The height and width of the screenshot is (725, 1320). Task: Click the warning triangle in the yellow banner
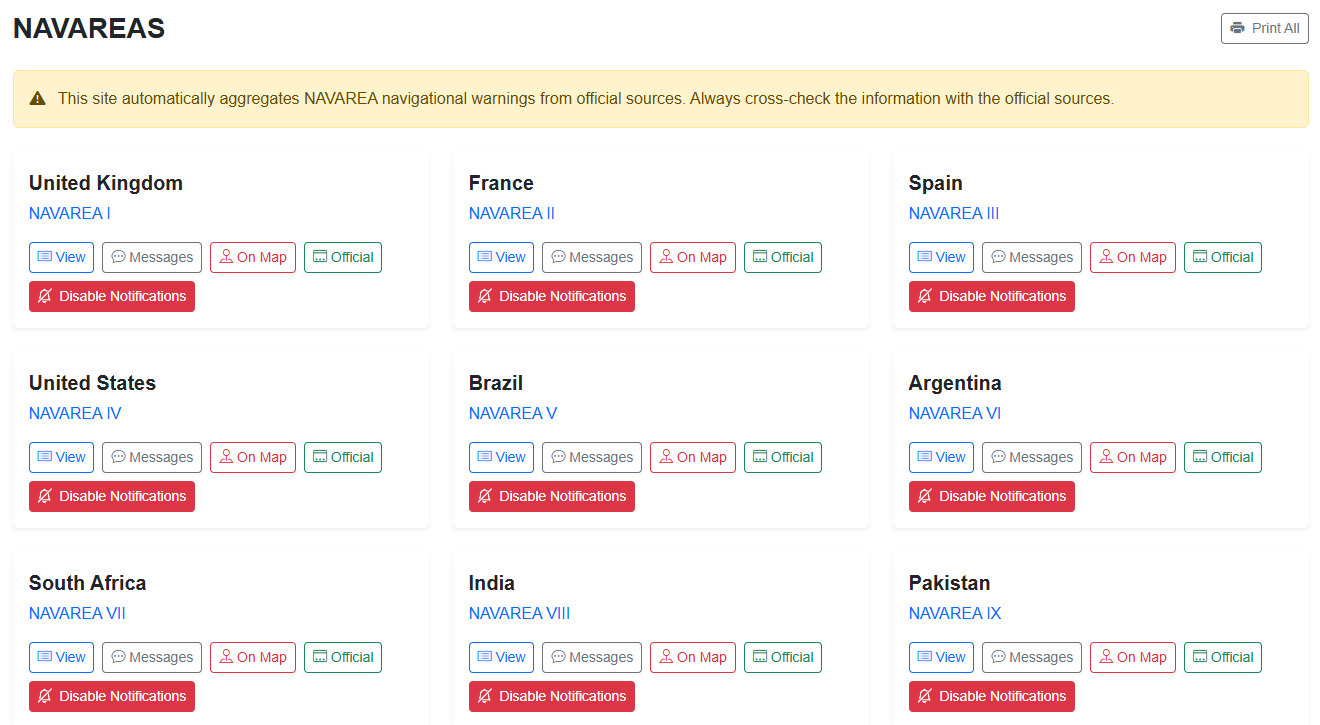38,99
